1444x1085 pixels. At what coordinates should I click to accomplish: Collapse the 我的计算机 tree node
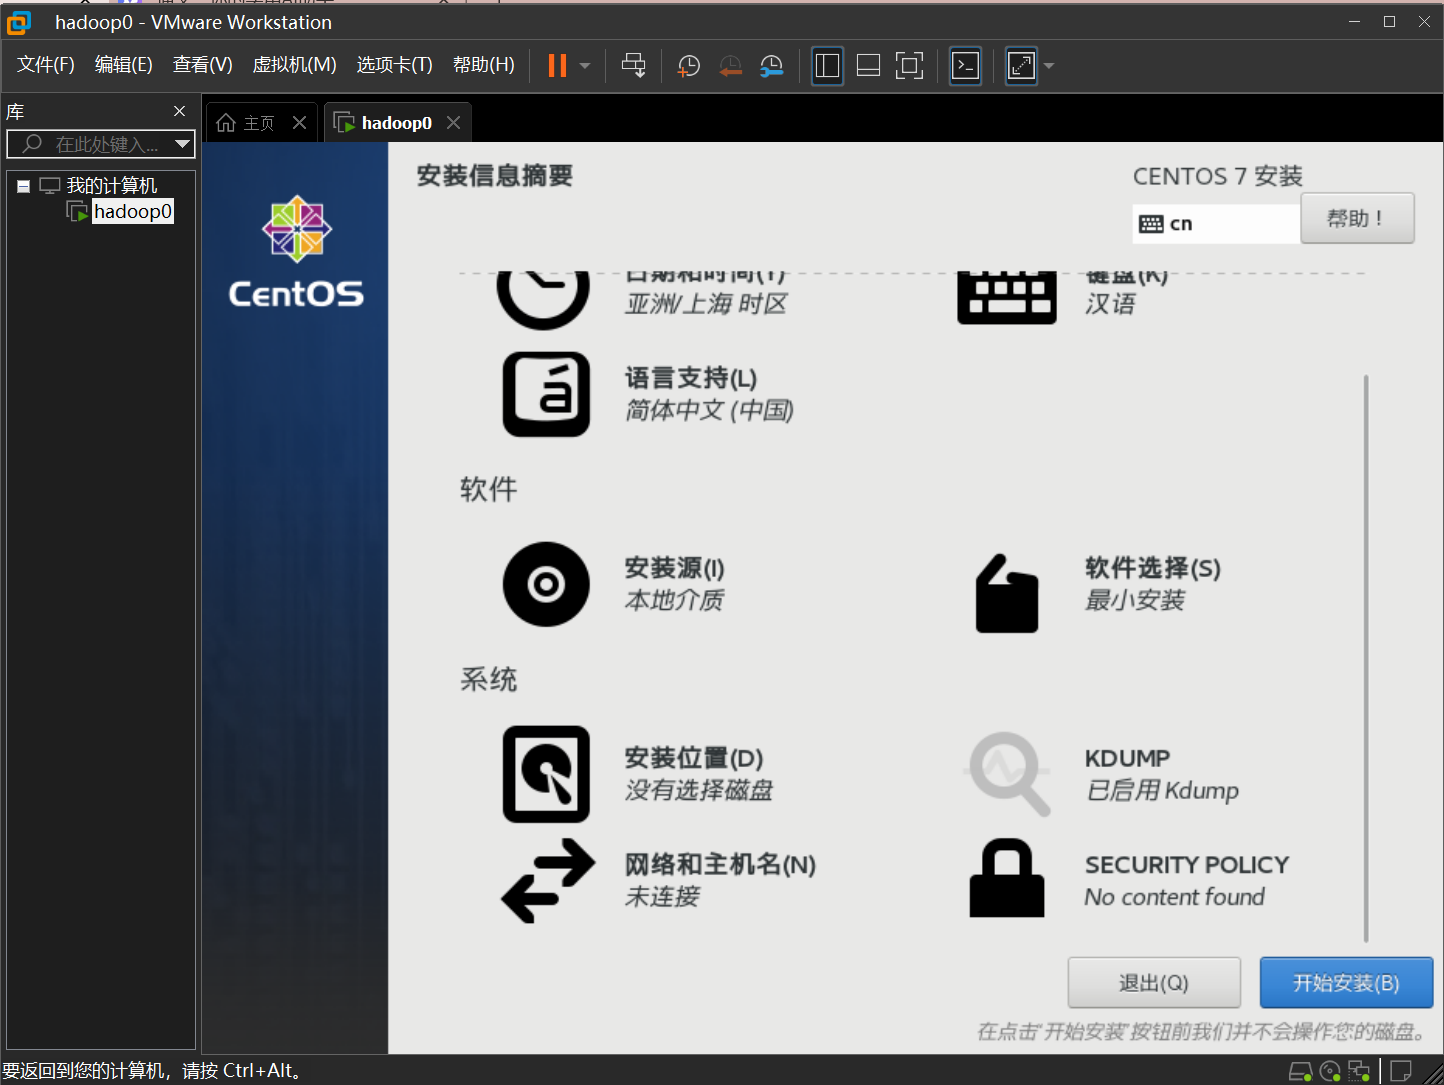click(x=24, y=186)
